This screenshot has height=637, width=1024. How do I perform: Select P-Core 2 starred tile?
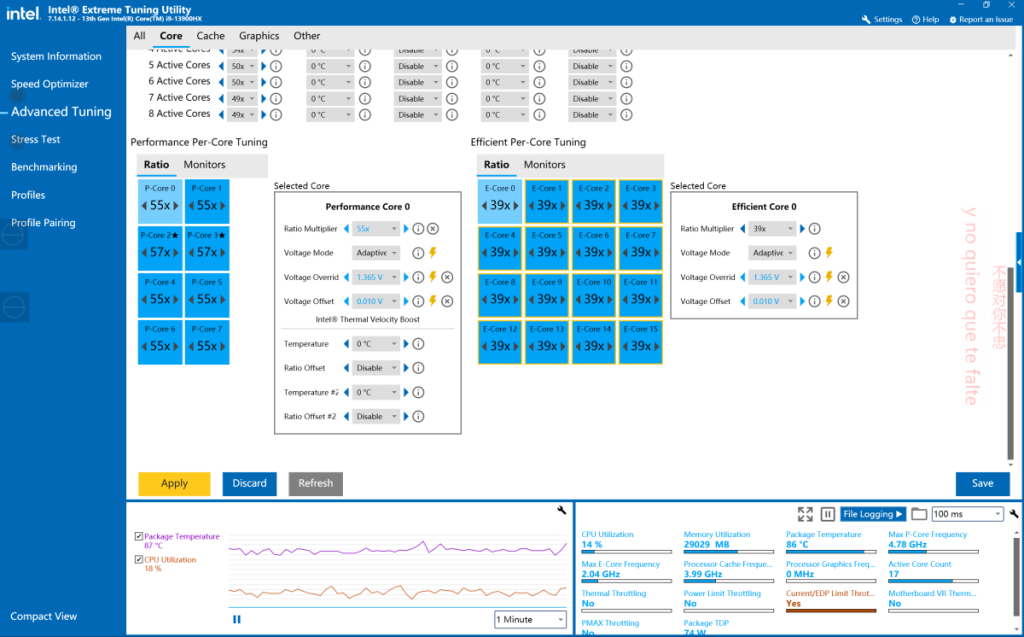pyautogui.click(x=160, y=248)
